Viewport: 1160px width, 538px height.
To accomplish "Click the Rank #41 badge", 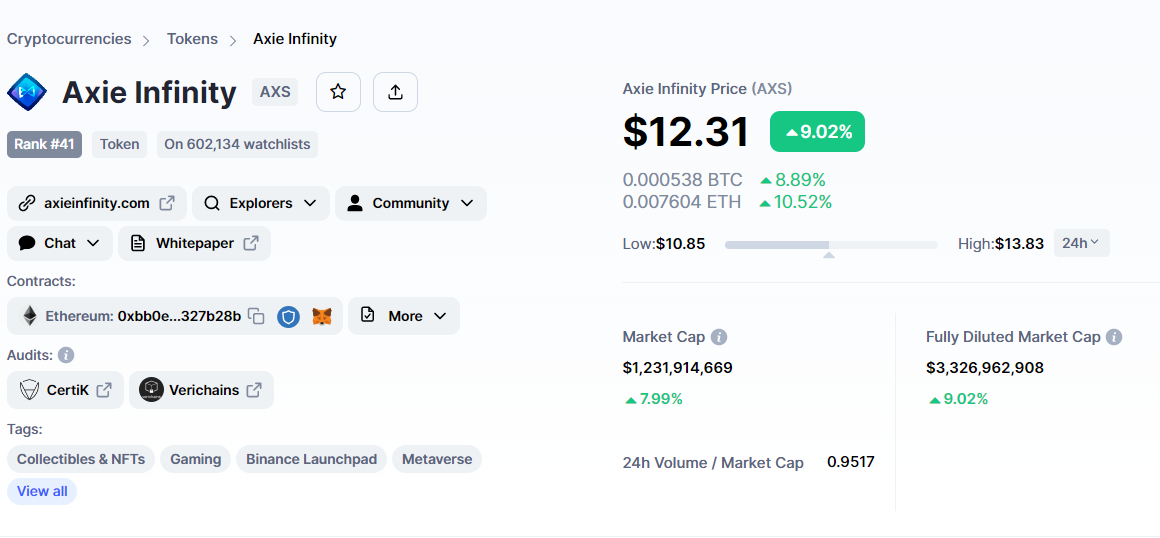I will 44,144.
